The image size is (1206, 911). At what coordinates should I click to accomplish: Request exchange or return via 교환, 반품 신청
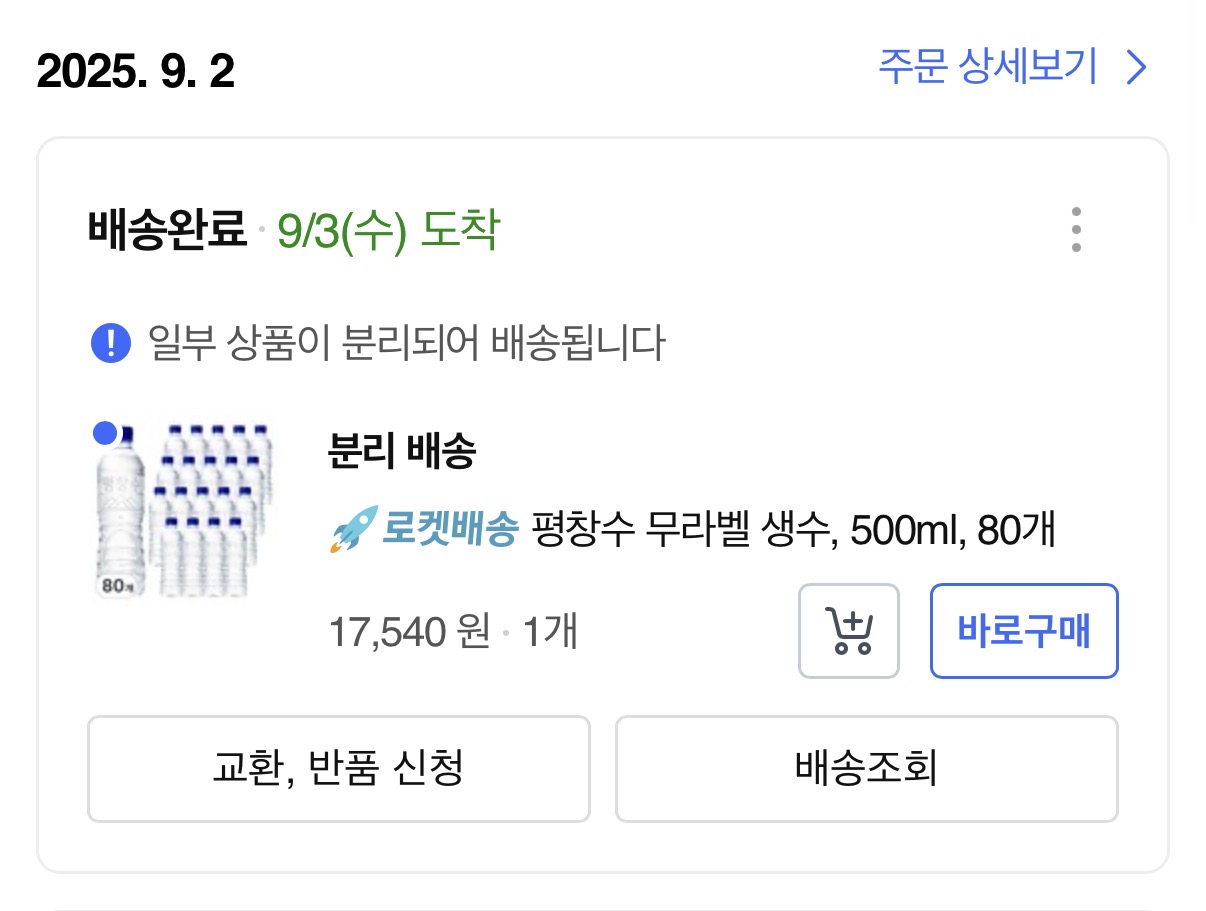coord(338,769)
